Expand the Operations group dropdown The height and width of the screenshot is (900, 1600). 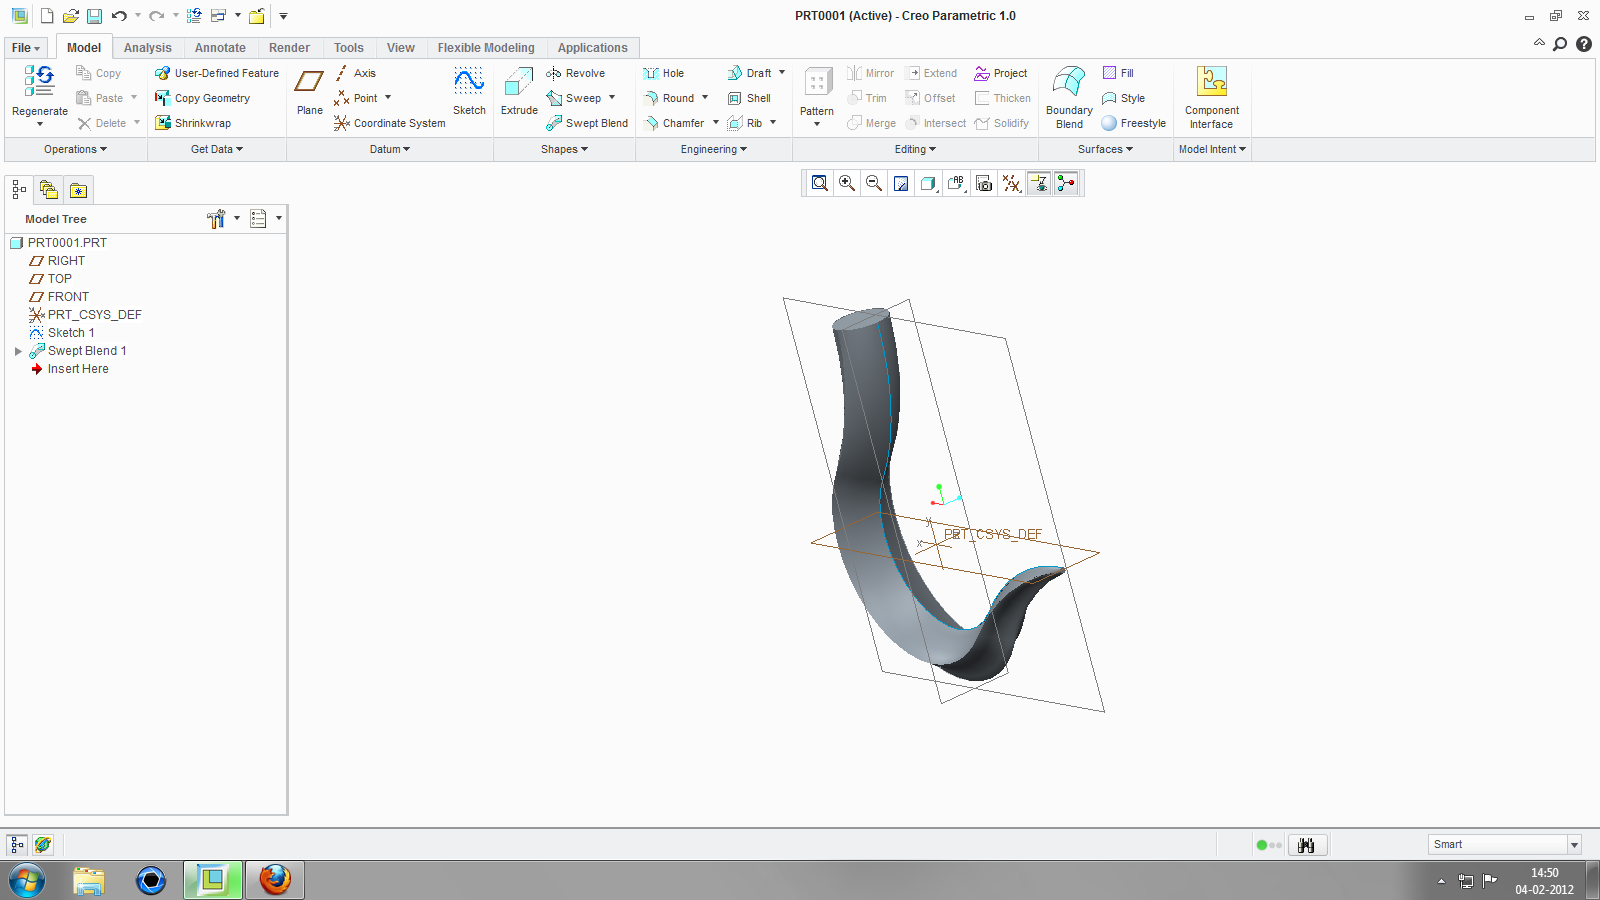[75, 149]
